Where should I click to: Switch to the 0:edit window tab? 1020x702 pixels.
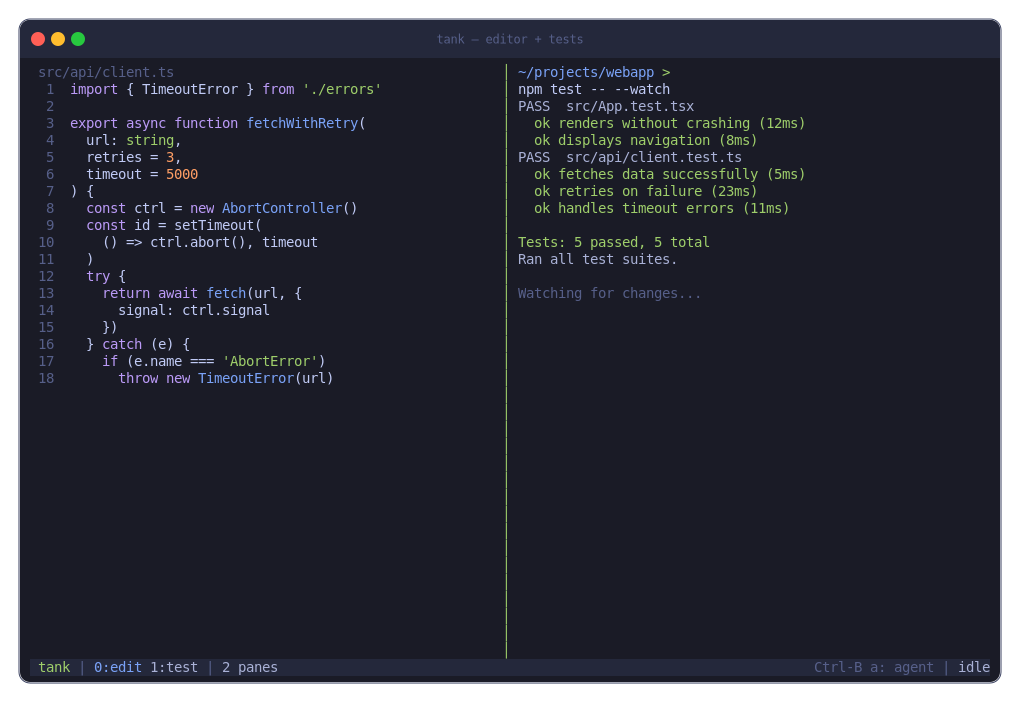click(x=118, y=667)
